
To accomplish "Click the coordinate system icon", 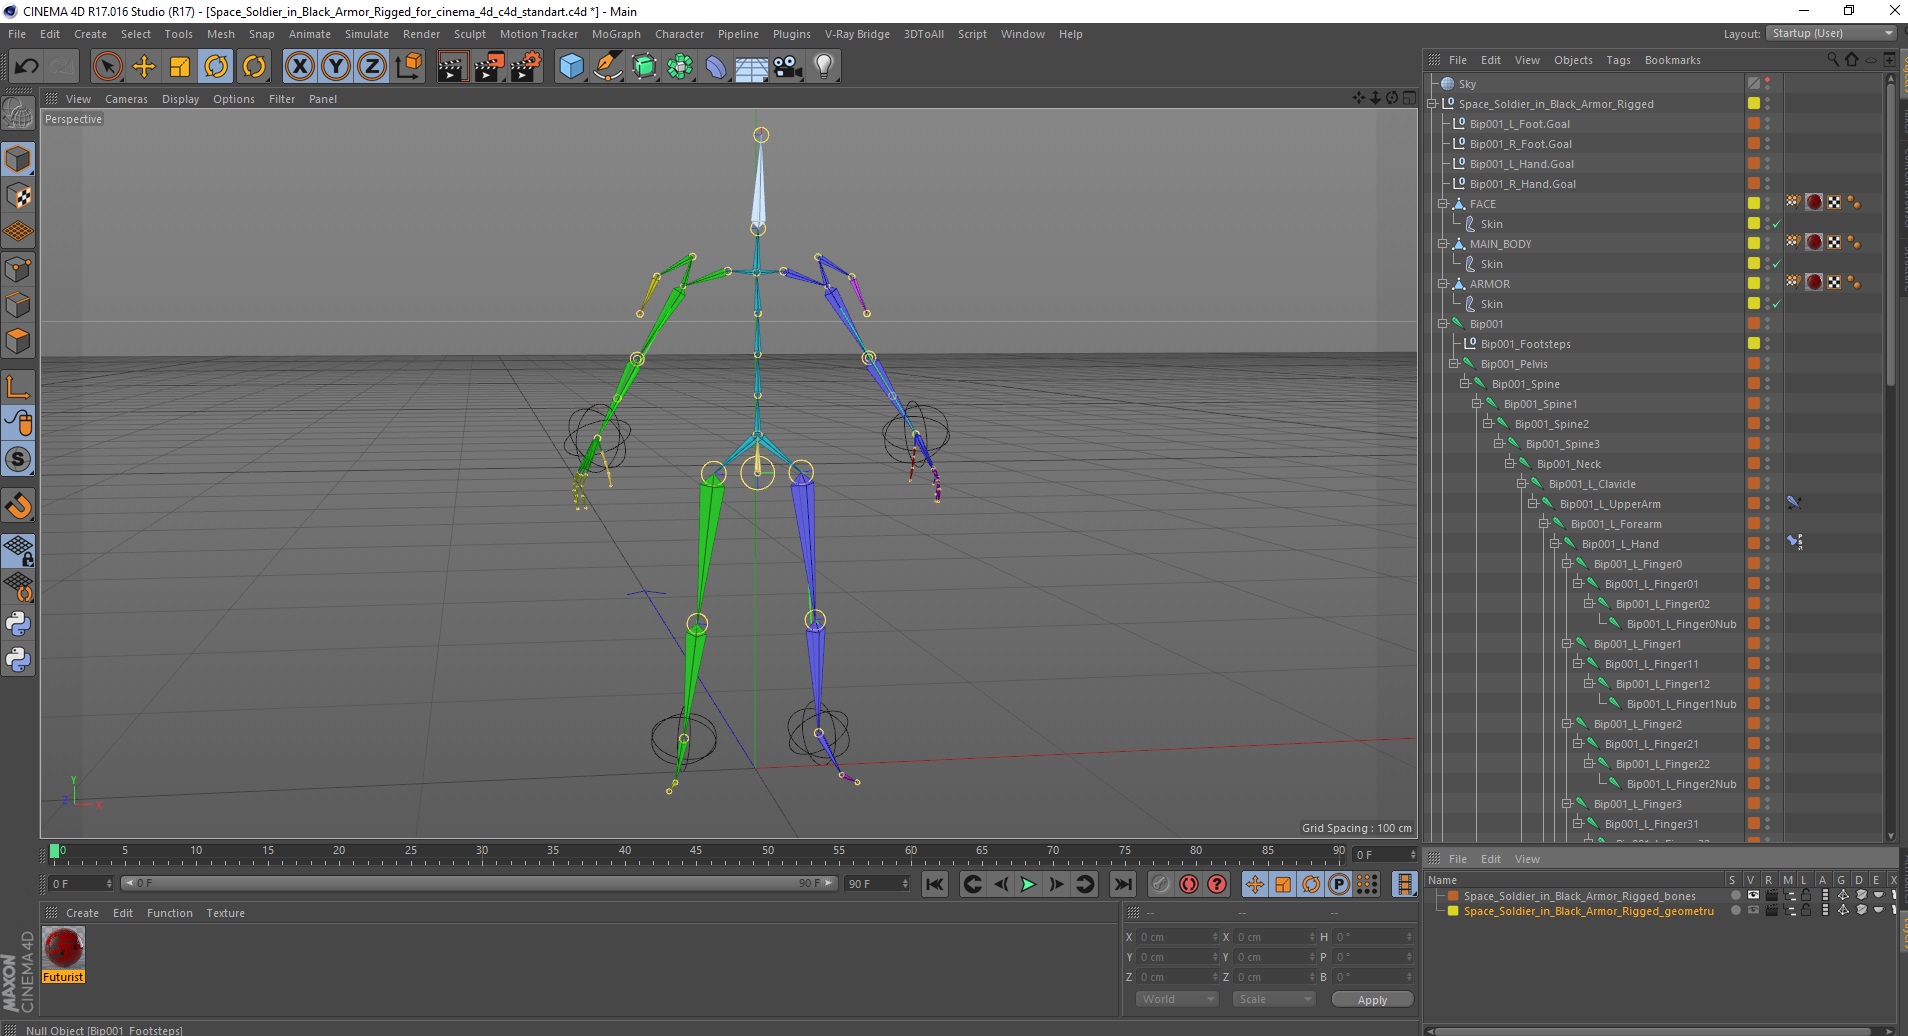I will 408,67.
